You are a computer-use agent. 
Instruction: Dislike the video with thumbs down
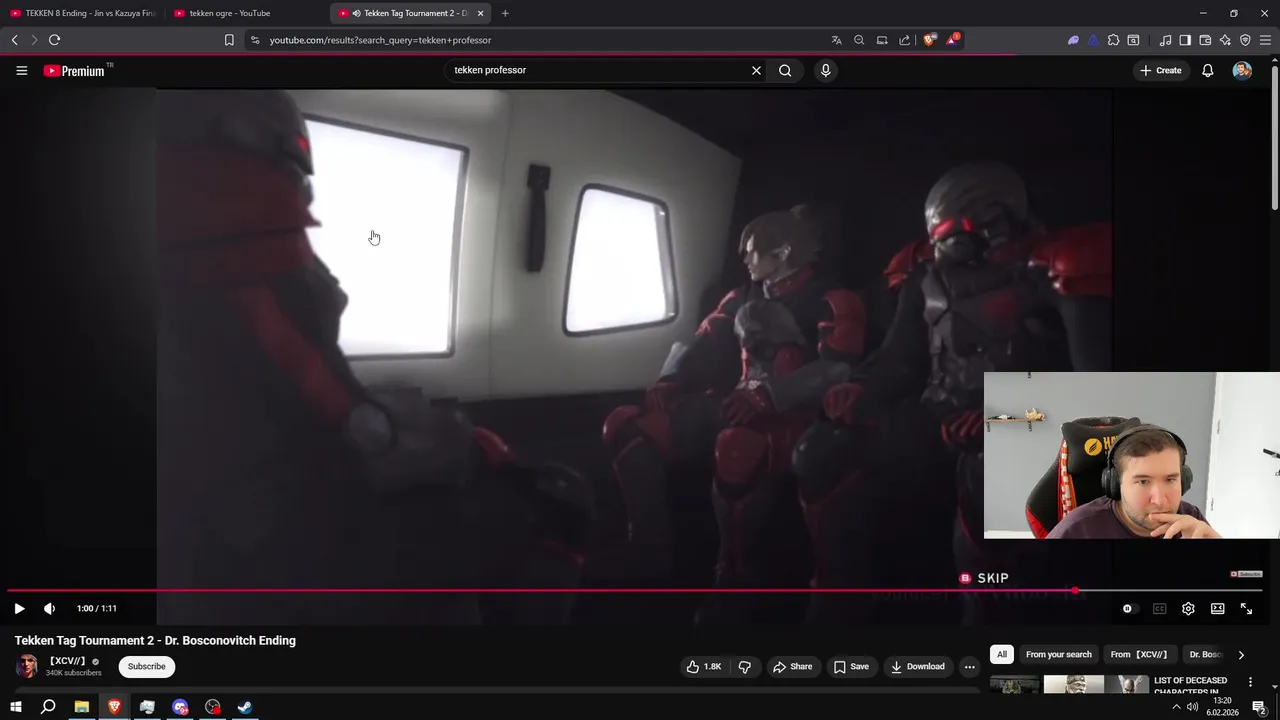[745, 666]
